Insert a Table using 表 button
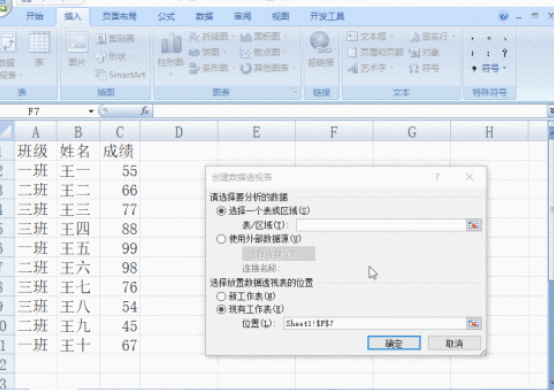Screen dimensions: 554x390 pos(39,49)
